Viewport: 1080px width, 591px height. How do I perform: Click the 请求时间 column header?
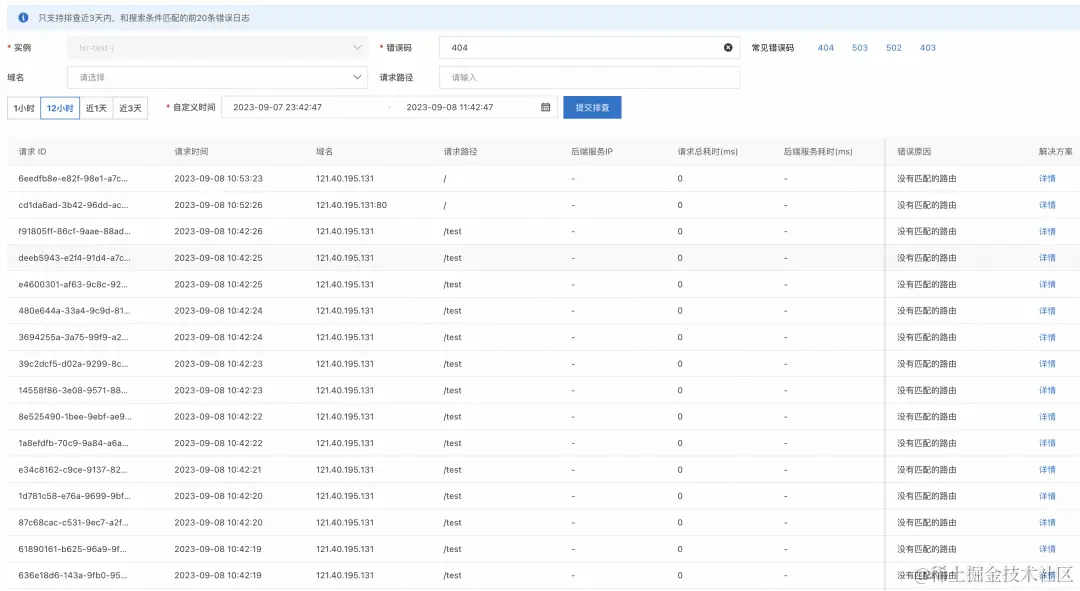pos(191,152)
